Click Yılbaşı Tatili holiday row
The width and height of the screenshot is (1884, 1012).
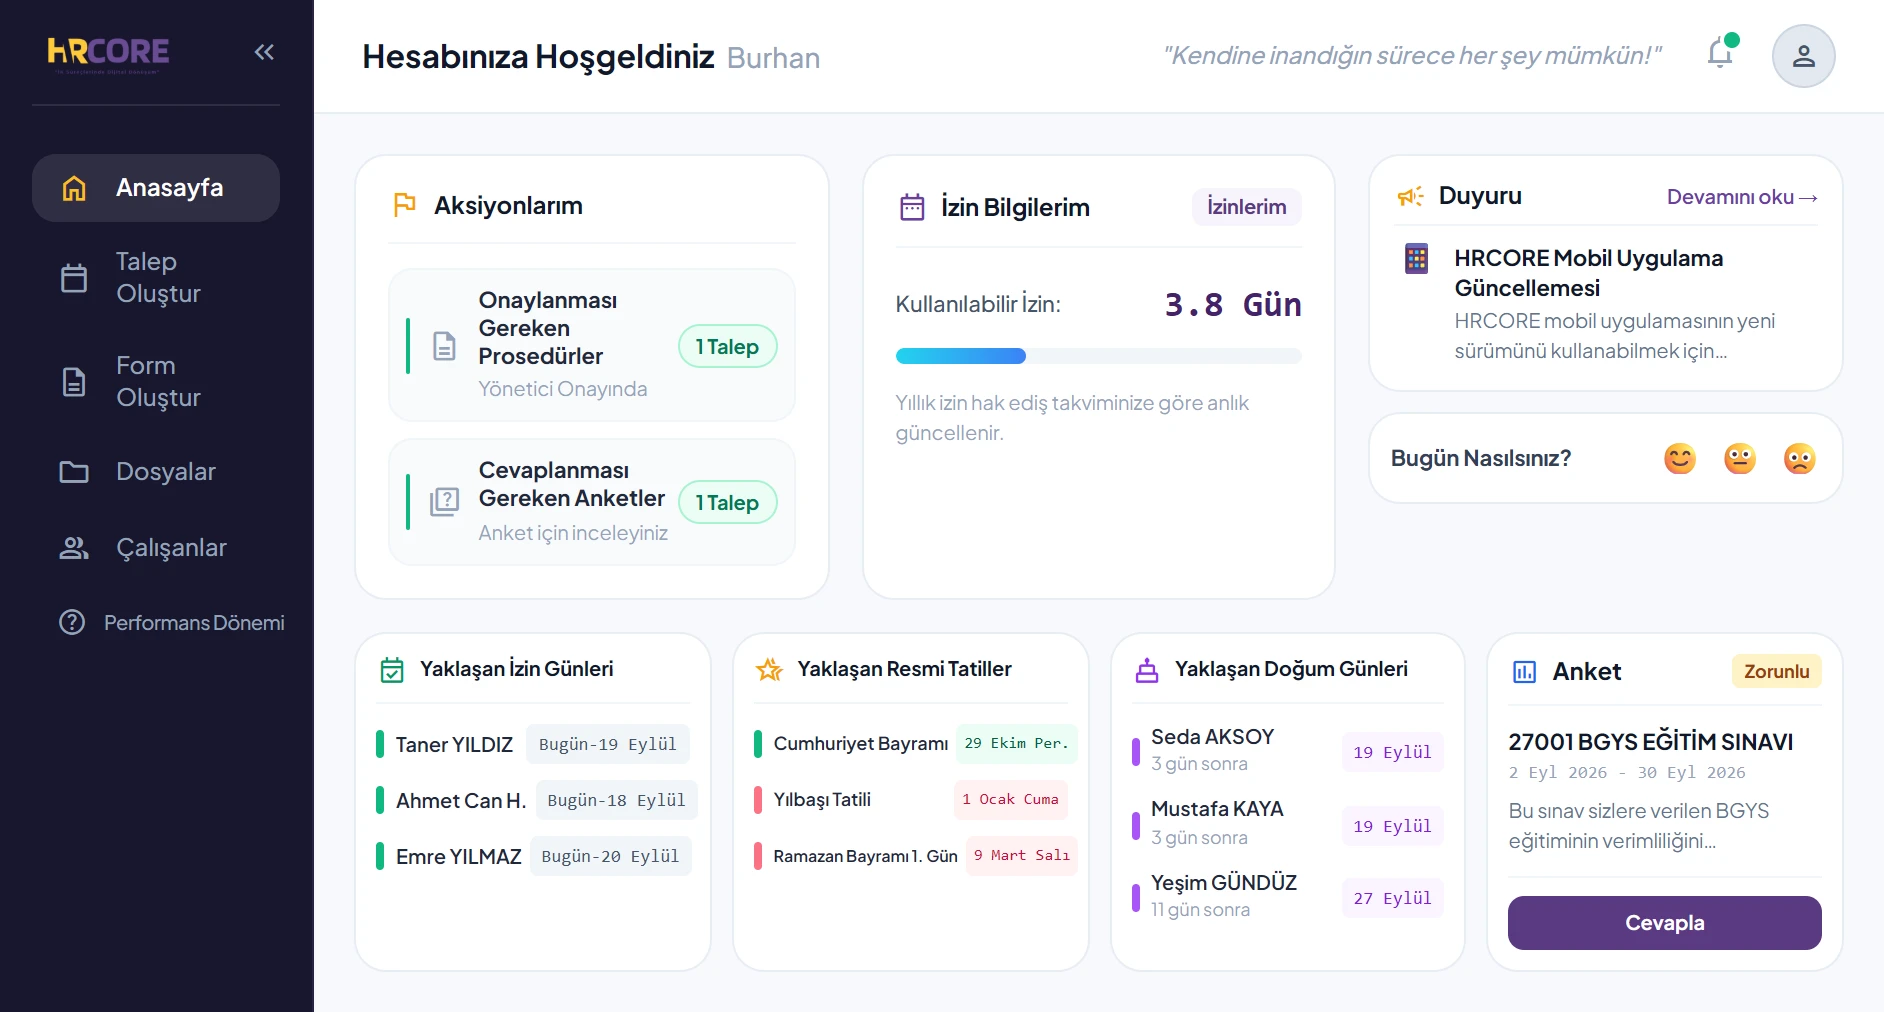pos(911,799)
